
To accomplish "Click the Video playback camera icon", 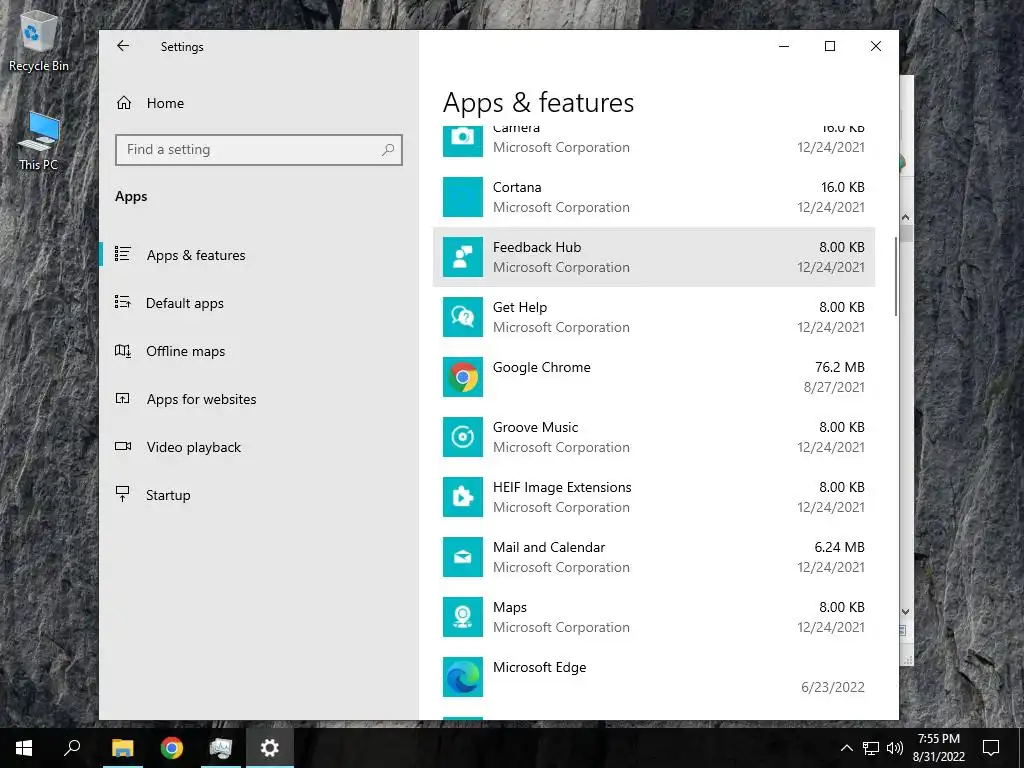I will 123,447.
